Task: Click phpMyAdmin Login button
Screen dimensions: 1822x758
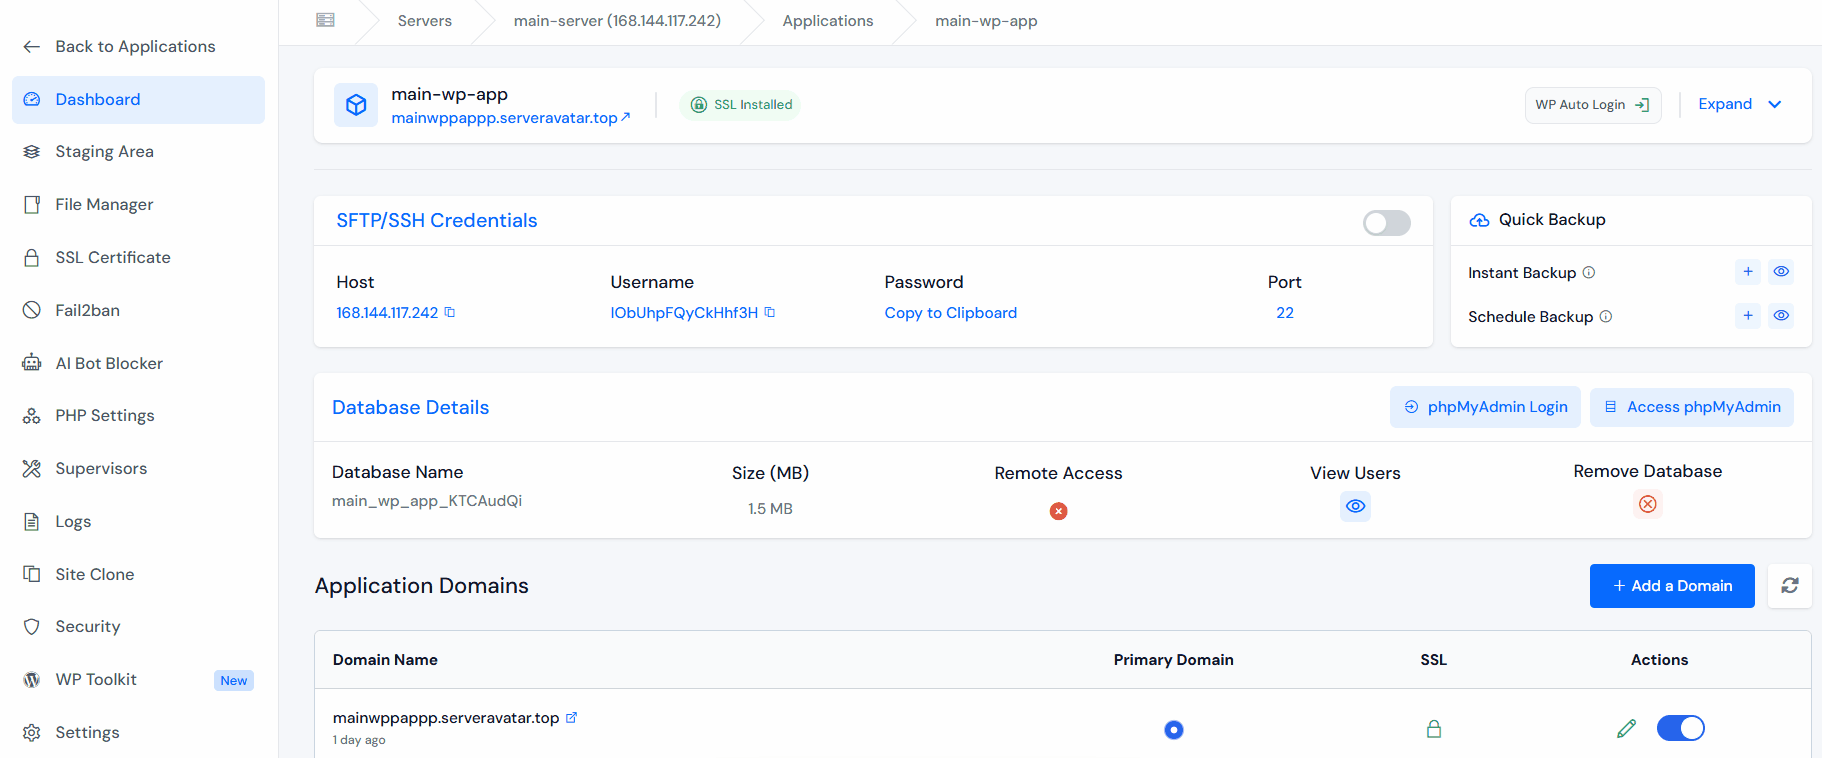Action: pos(1485,407)
